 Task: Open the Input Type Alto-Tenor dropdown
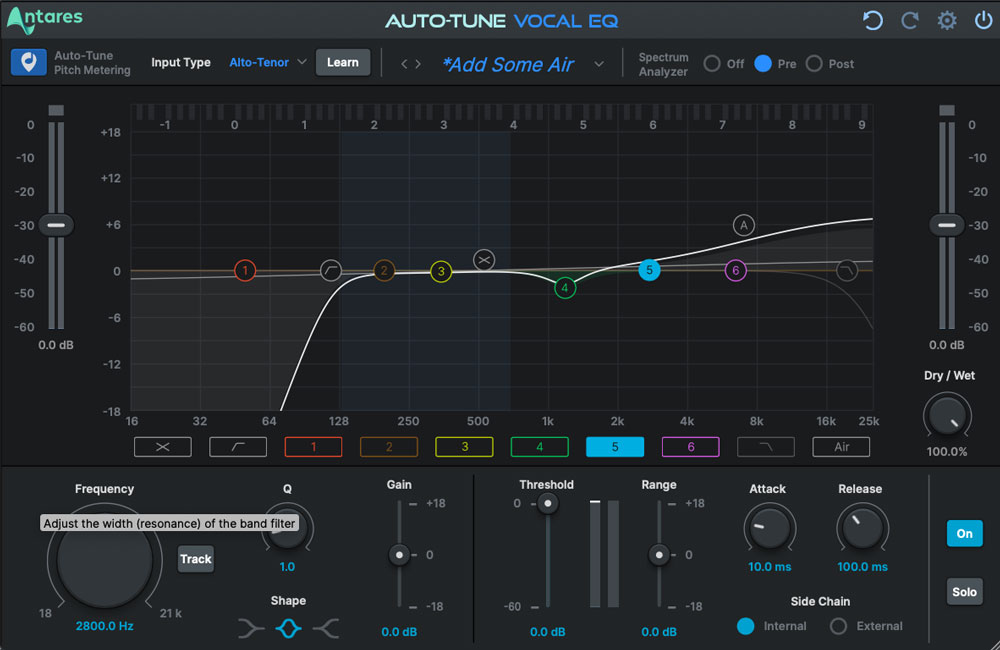[x=268, y=63]
